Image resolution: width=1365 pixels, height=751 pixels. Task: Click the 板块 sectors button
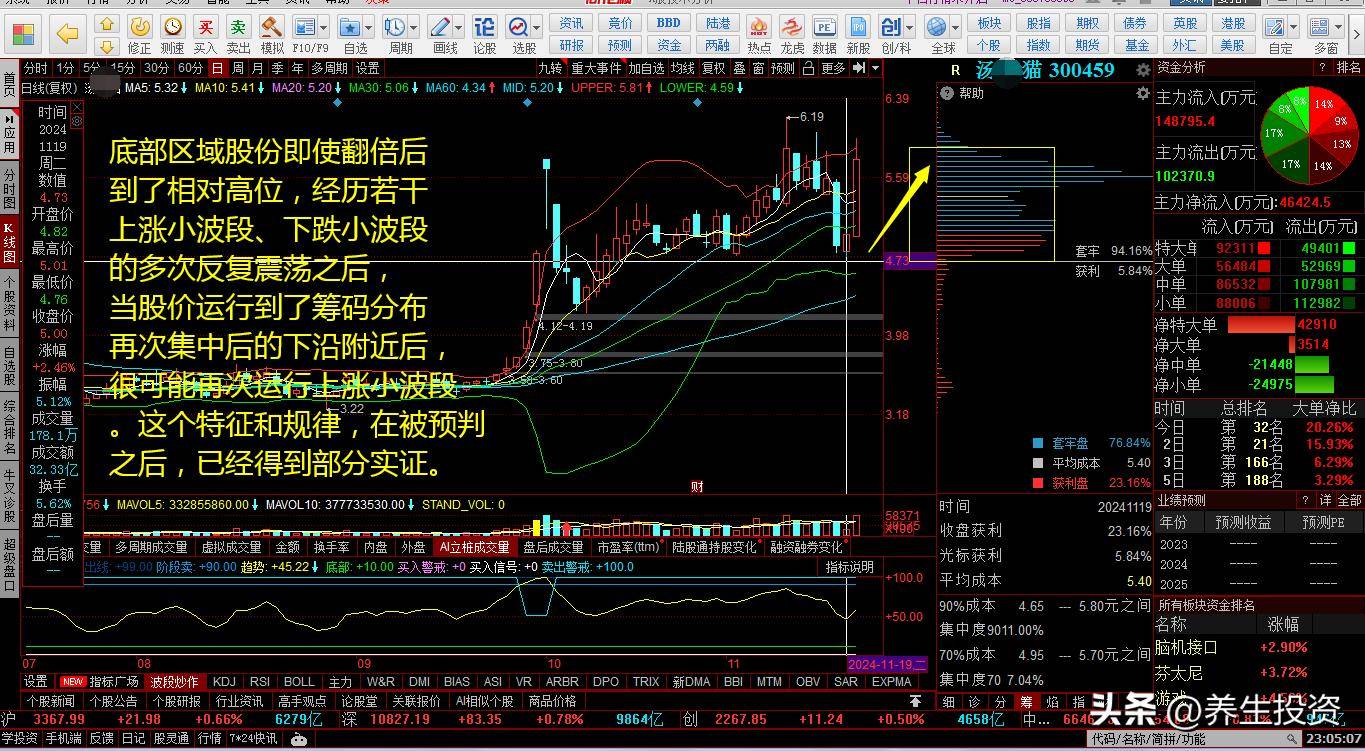(988, 23)
